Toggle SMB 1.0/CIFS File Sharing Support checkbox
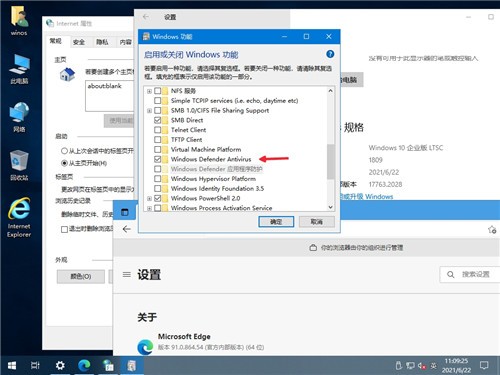The width and height of the screenshot is (500, 375). click(158, 110)
